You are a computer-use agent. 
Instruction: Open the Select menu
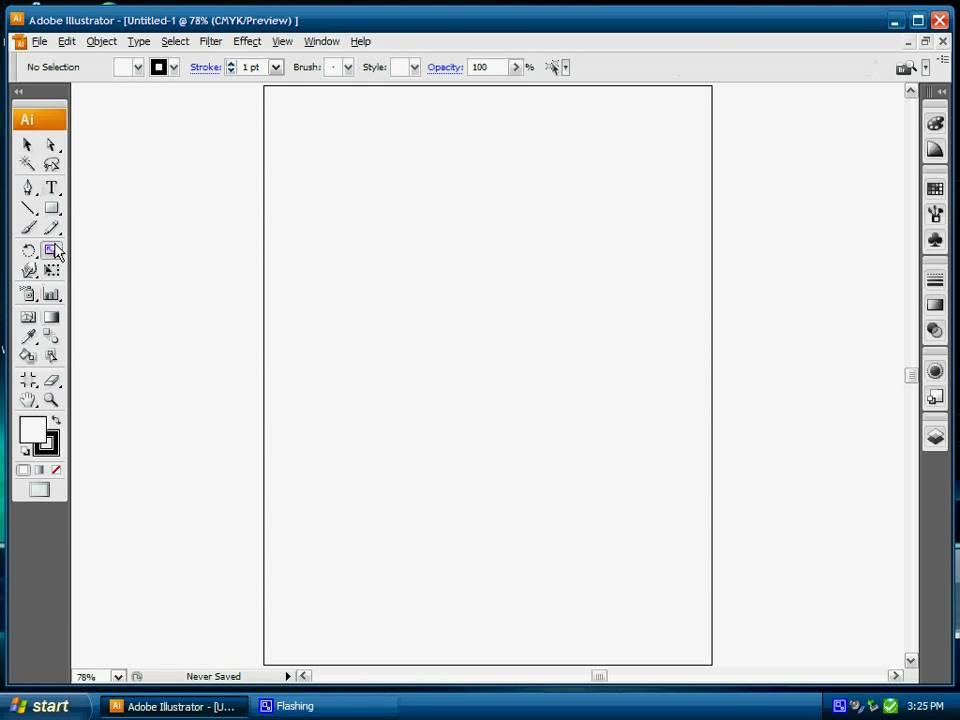click(175, 41)
